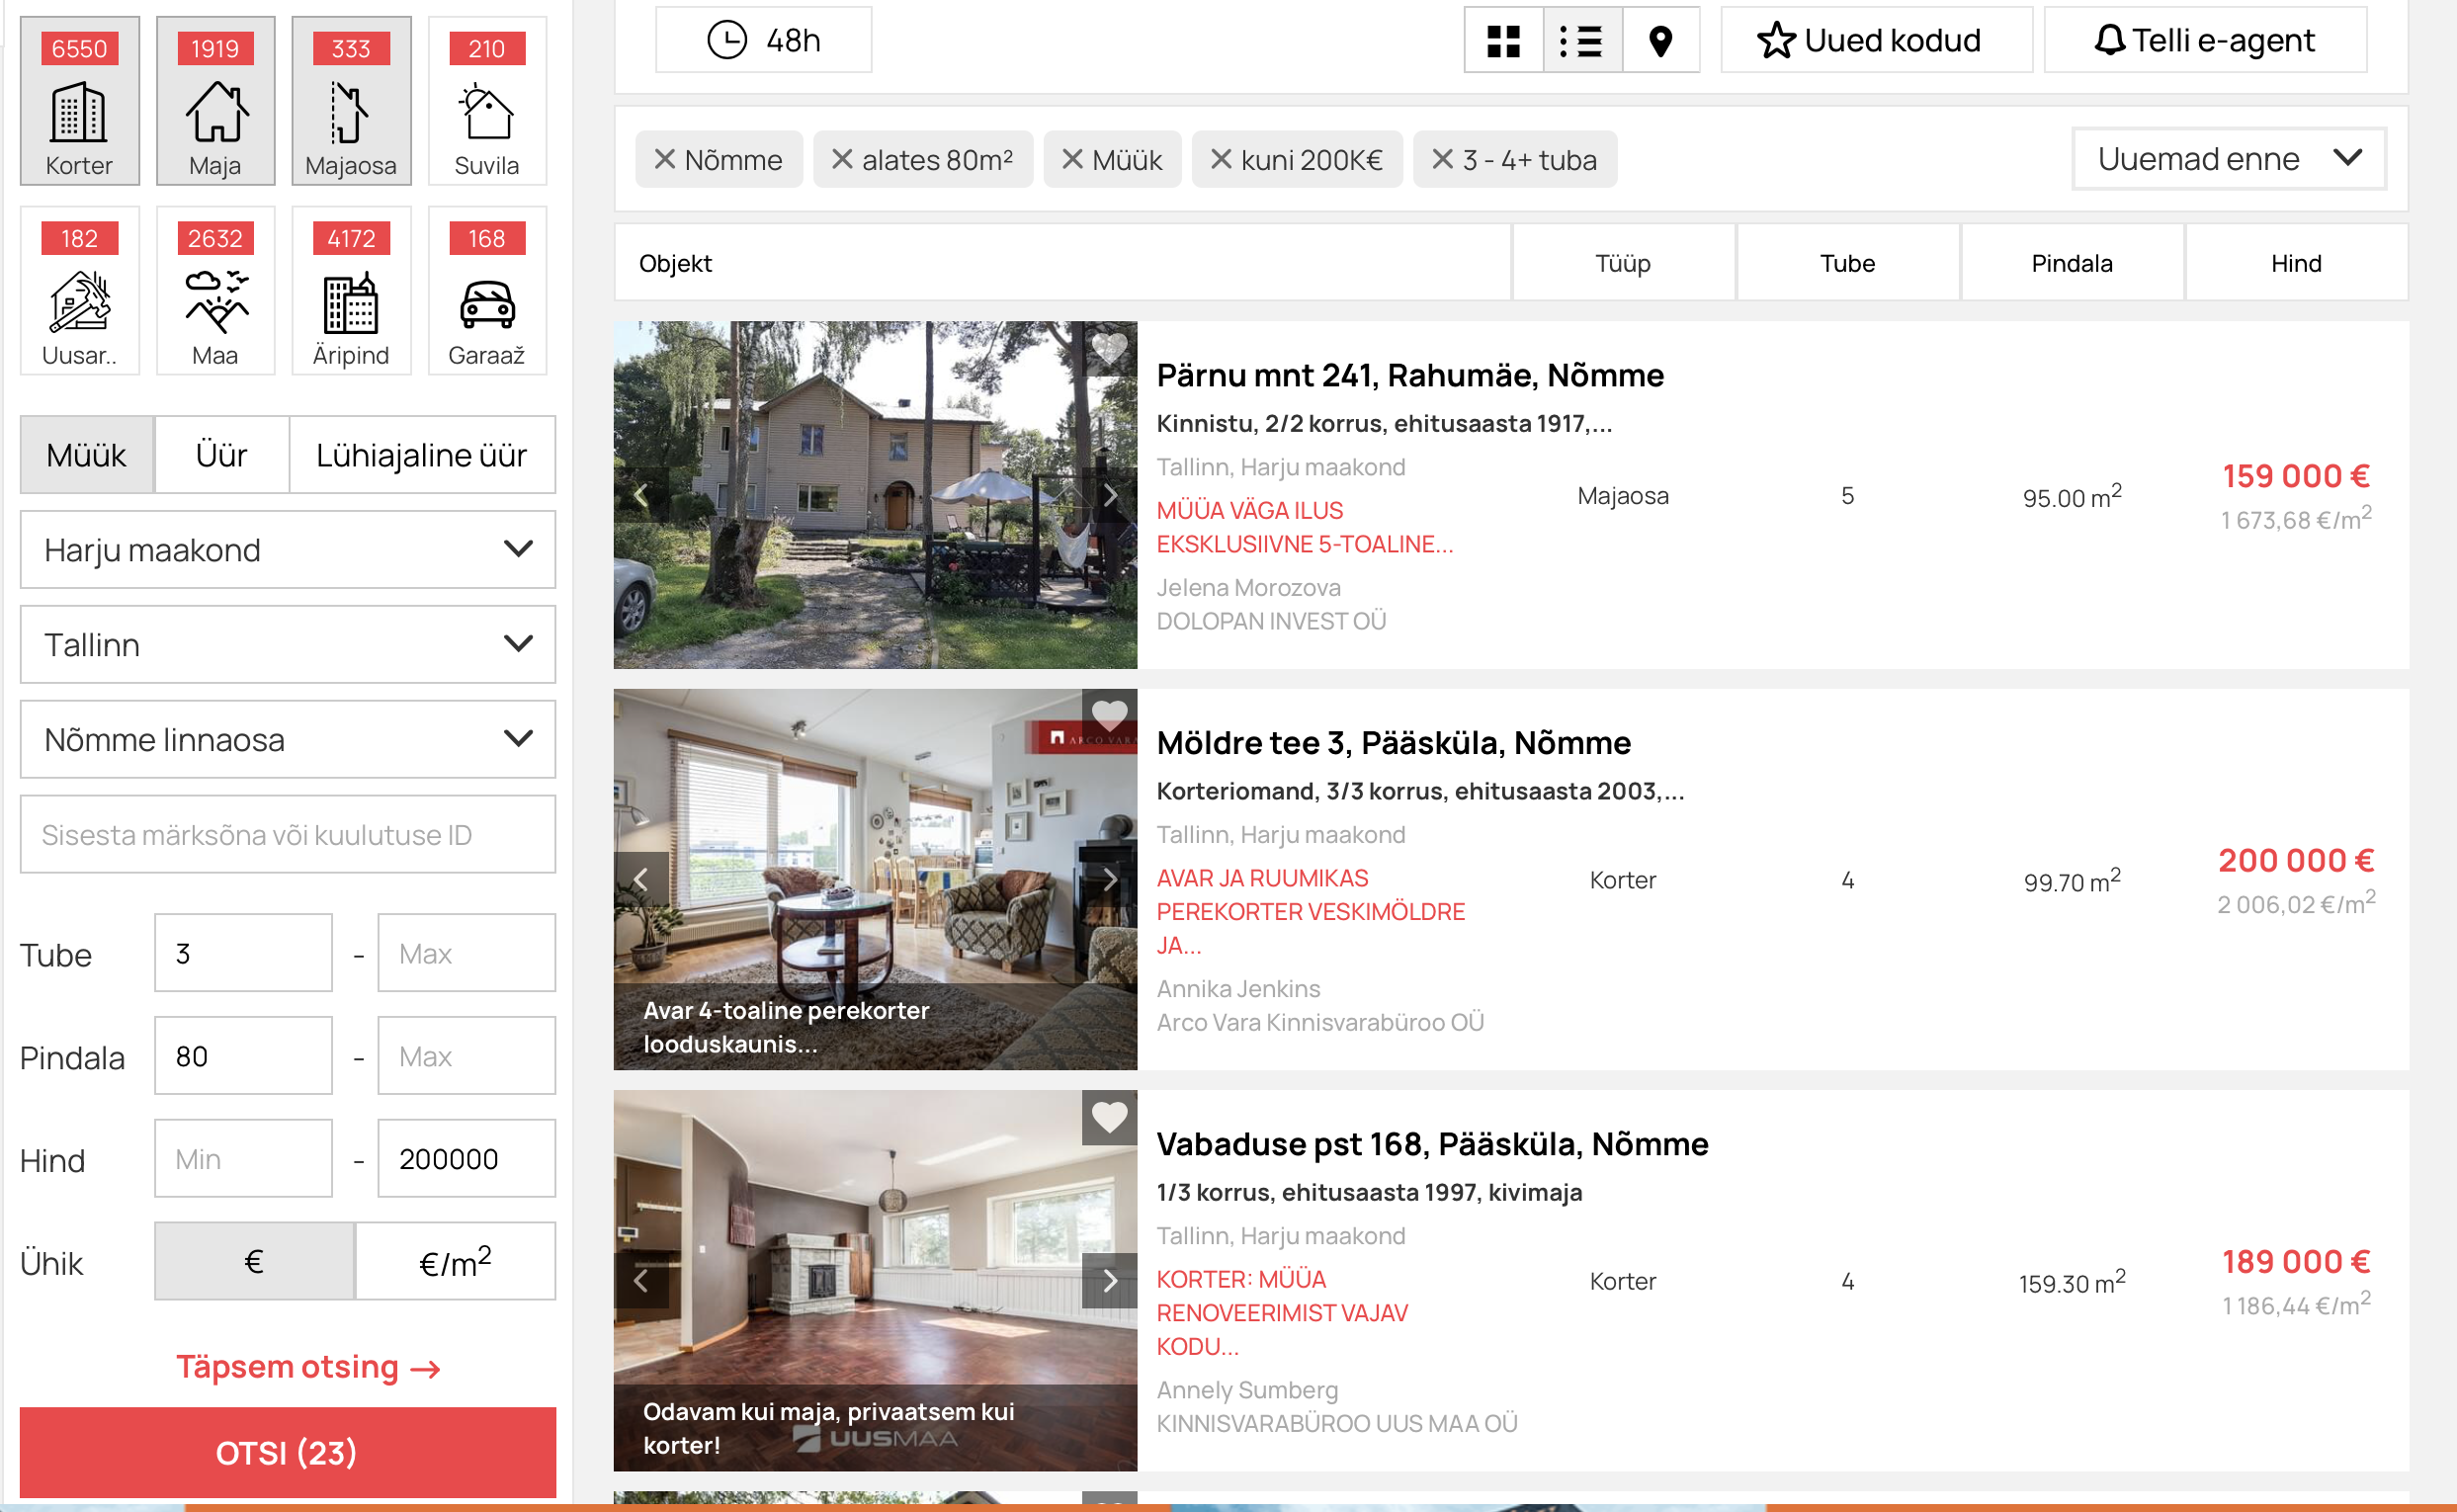This screenshot has height=1512, width=2457.
Task: Show next photo of Vabaduse pst 168
Action: [1109, 1281]
